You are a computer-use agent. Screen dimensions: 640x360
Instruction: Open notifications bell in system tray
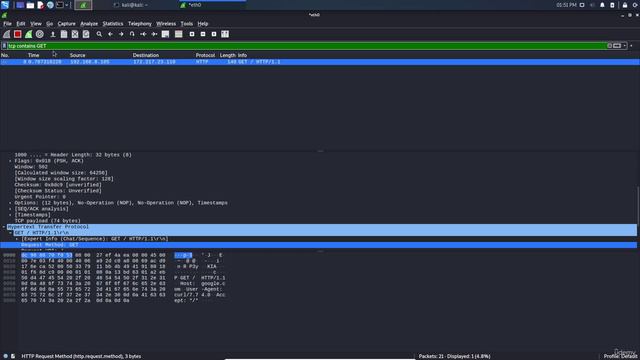(x=602, y=5)
